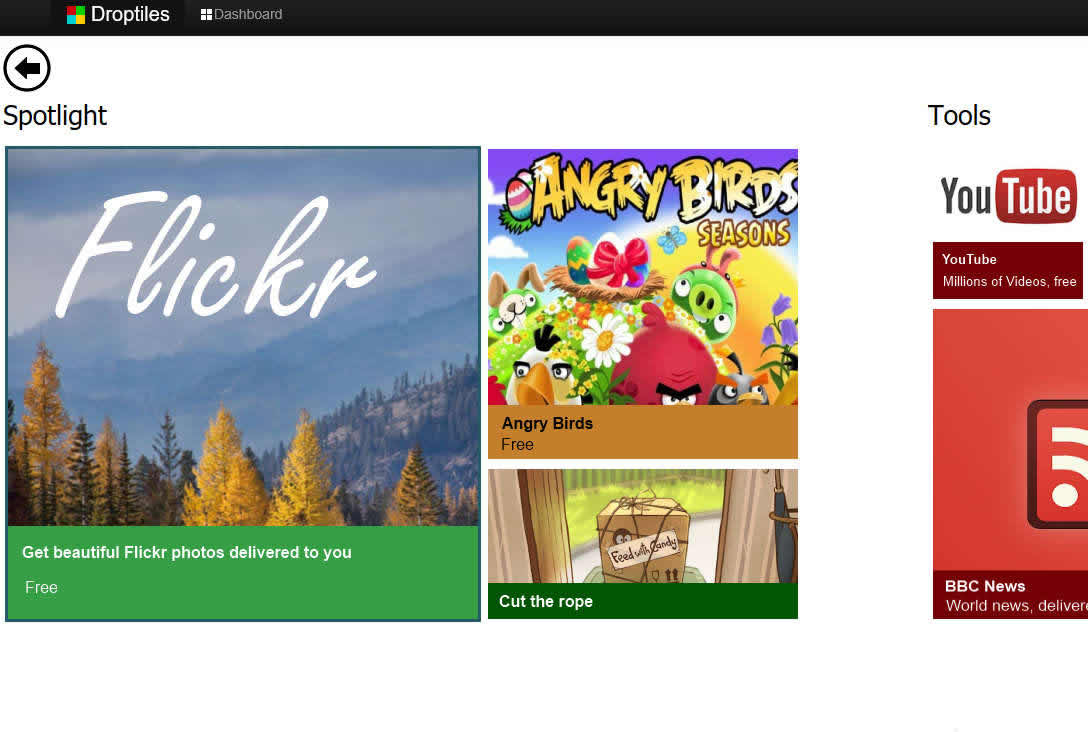
Task: Open the Angry Birds Seasons tile image
Action: pos(643,277)
